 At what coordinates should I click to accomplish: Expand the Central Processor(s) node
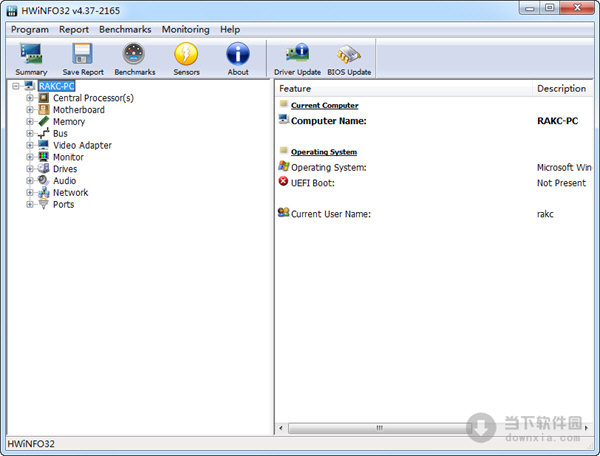click(x=29, y=98)
